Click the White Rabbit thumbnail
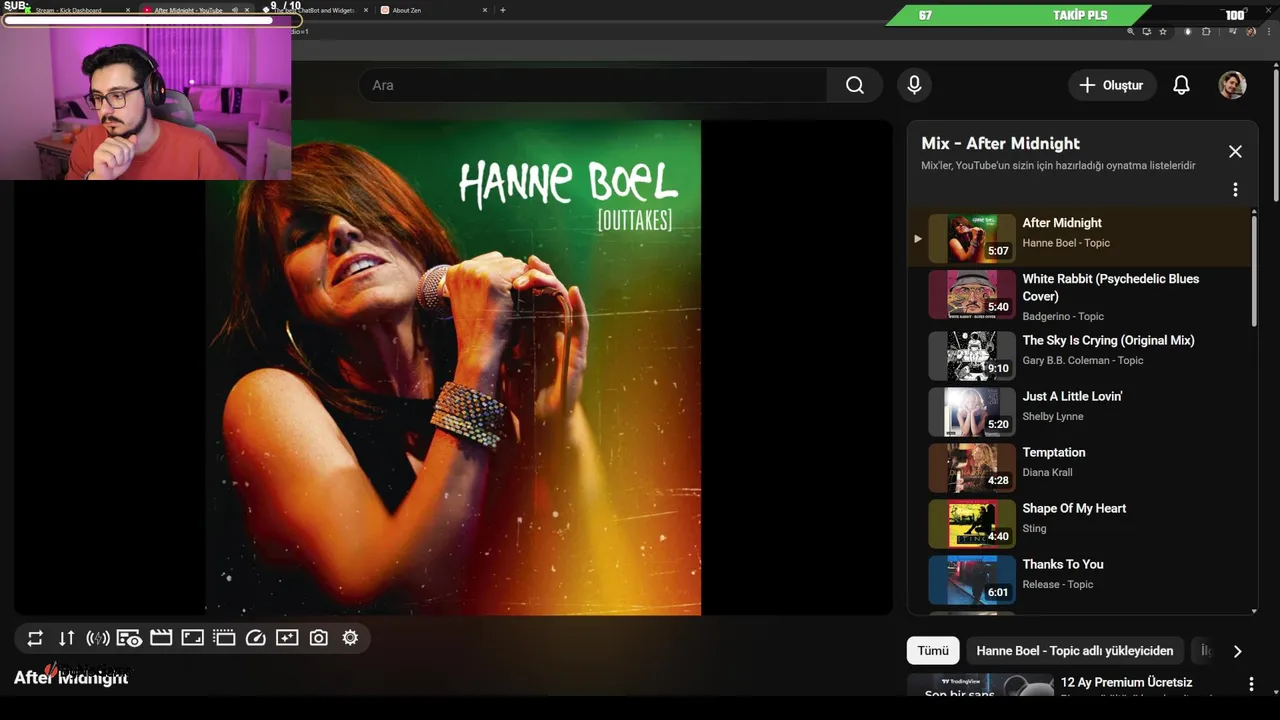Image resolution: width=1280 pixels, height=720 pixels. coord(972,294)
